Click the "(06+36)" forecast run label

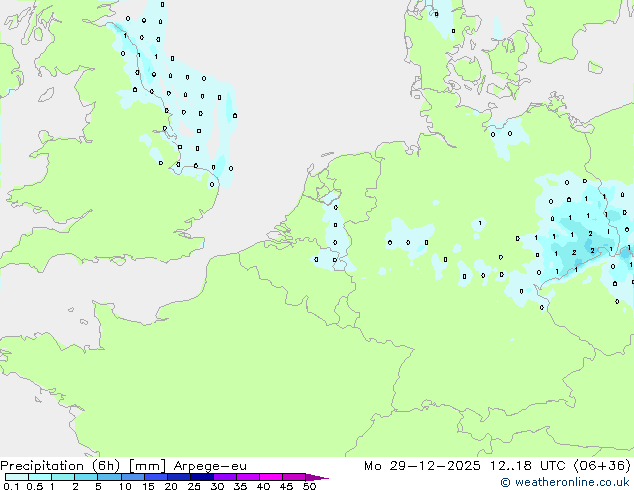(602, 466)
